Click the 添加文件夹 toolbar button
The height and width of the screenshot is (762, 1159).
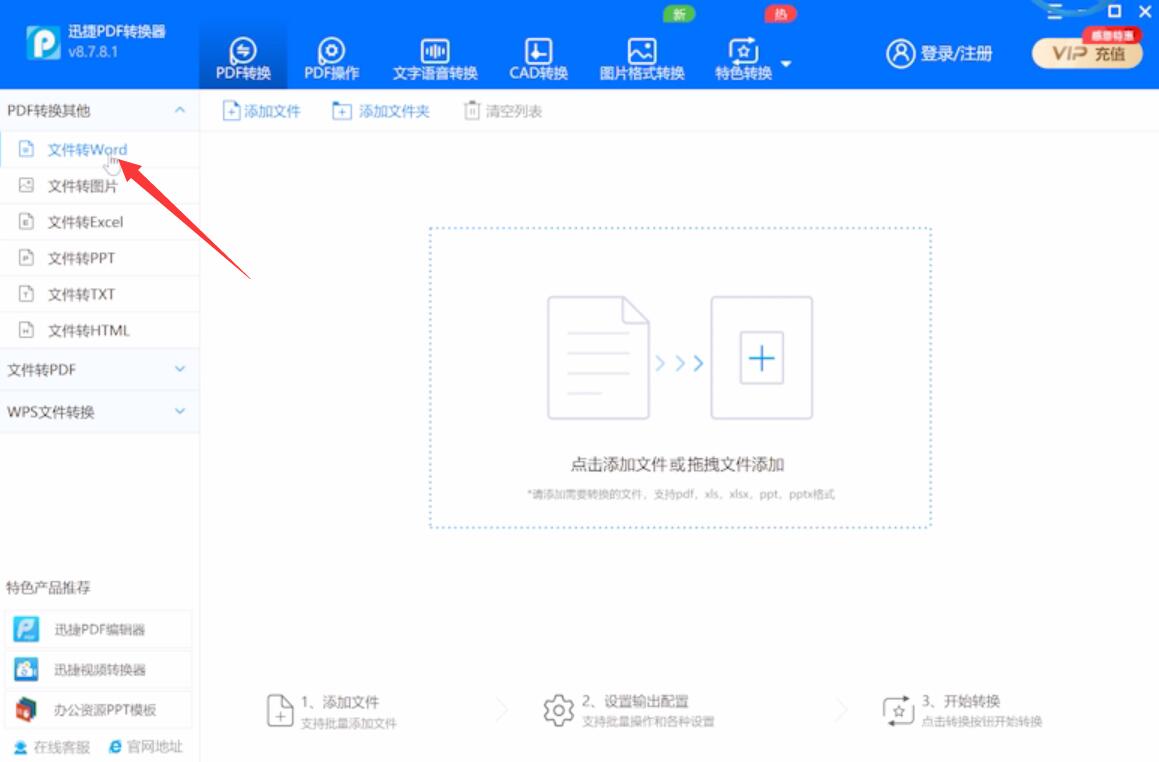[381, 111]
